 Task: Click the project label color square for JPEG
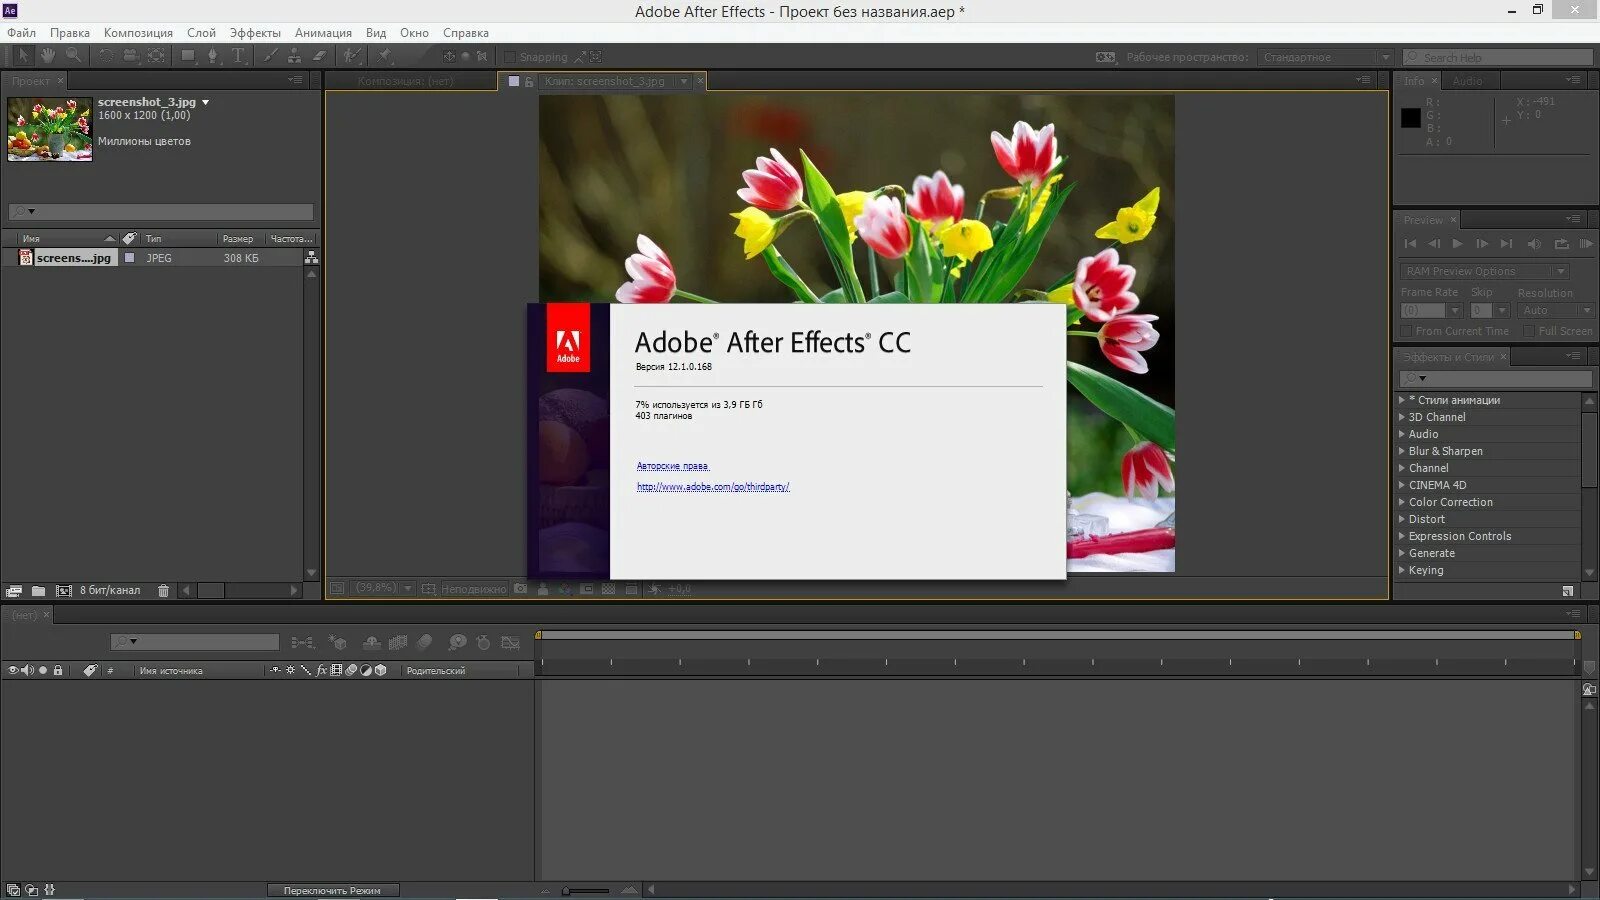point(129,258)
